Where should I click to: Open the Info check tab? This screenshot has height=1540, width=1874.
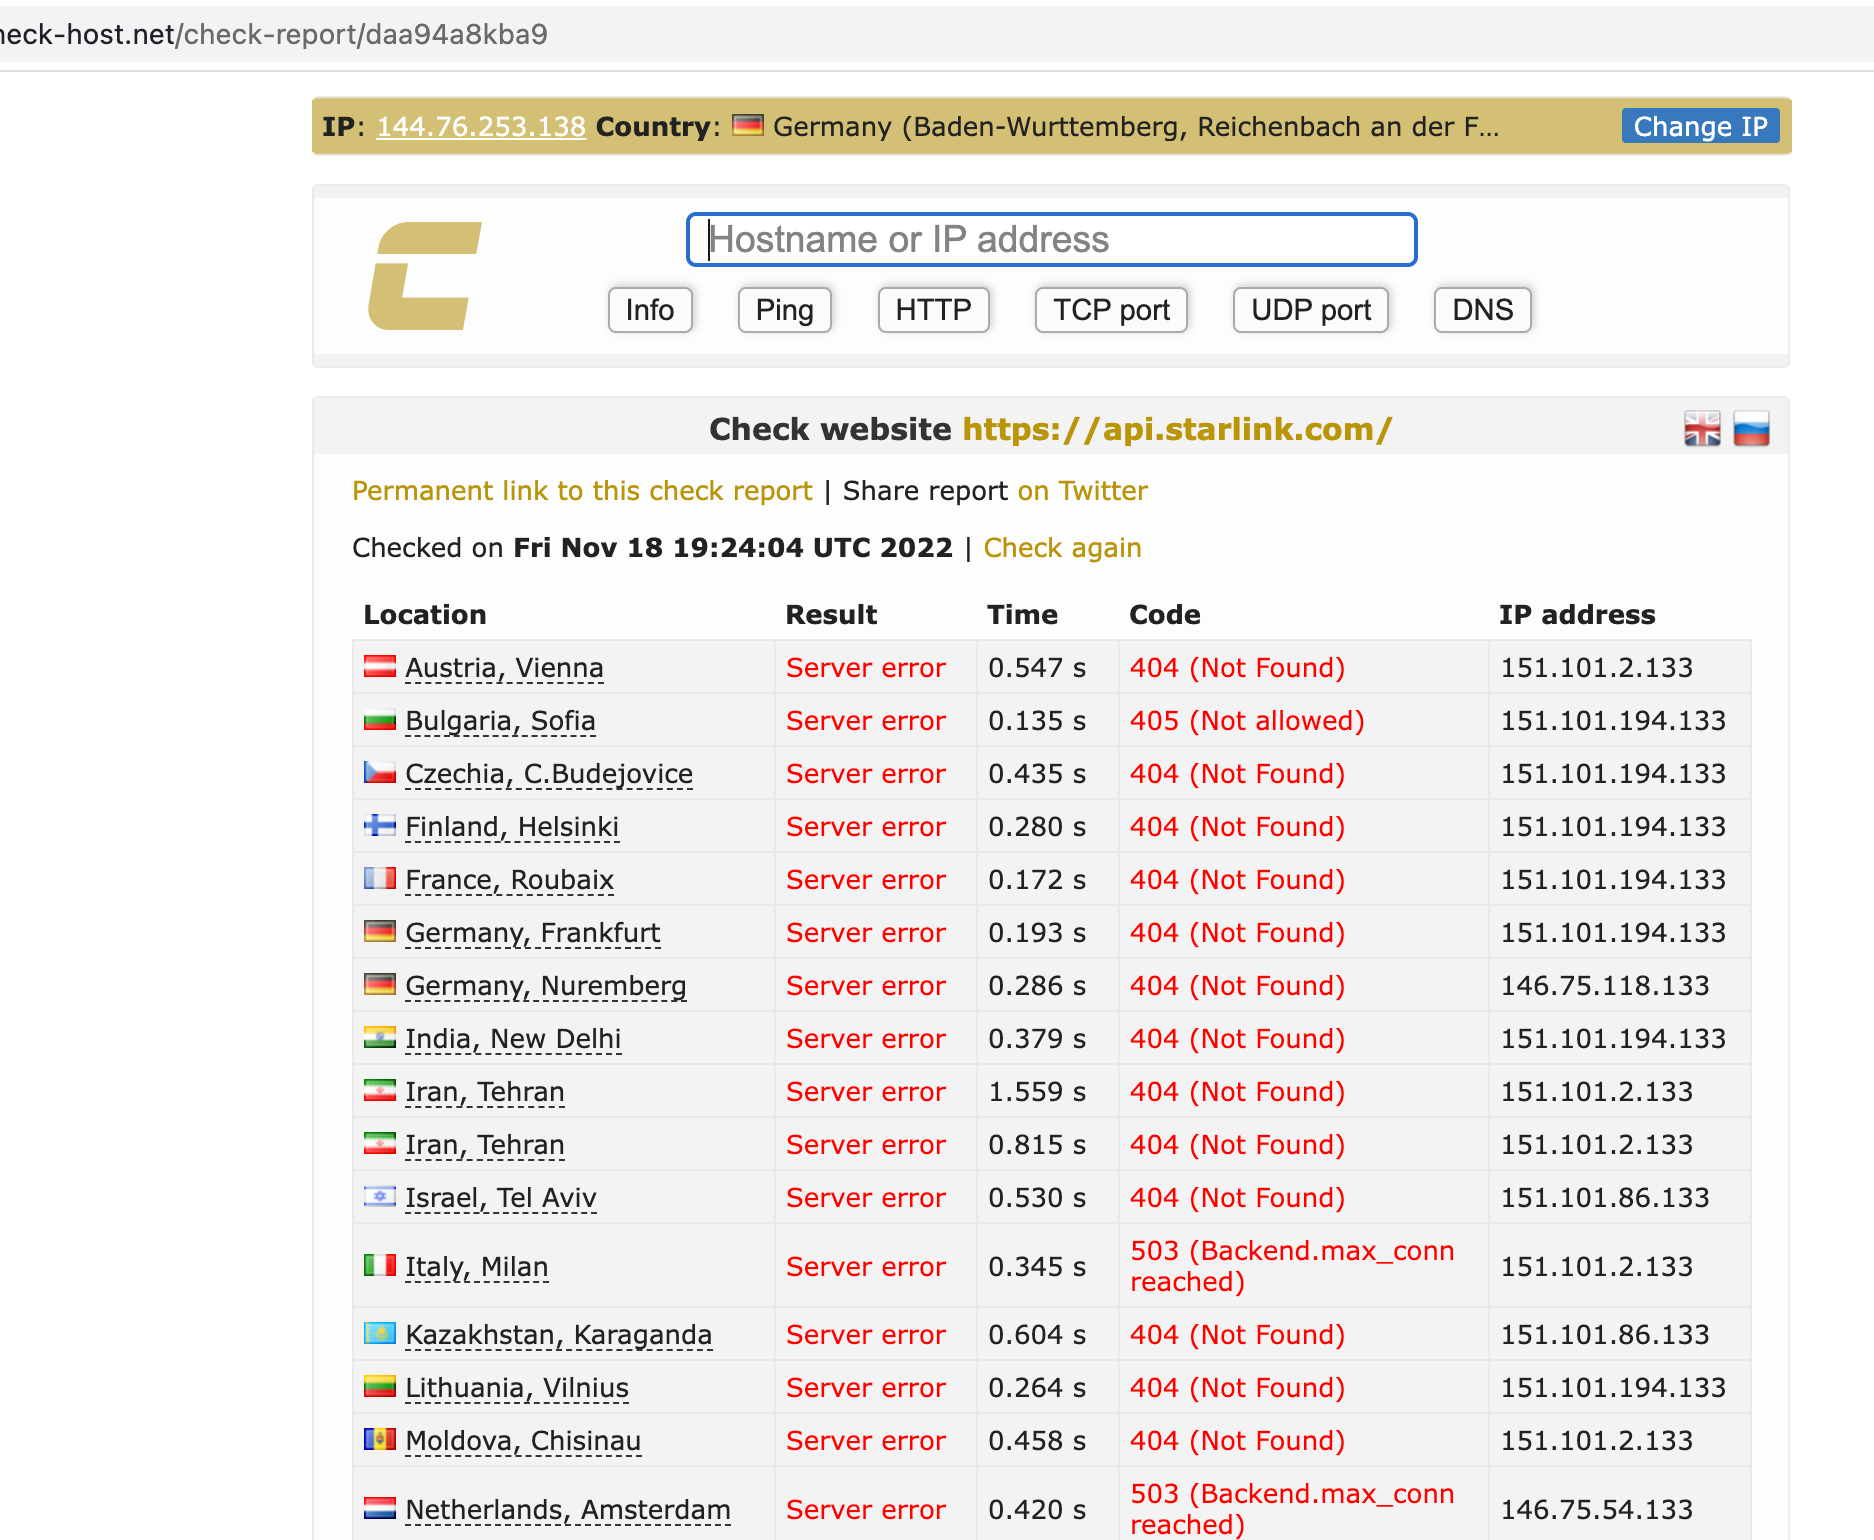(650, 310)
